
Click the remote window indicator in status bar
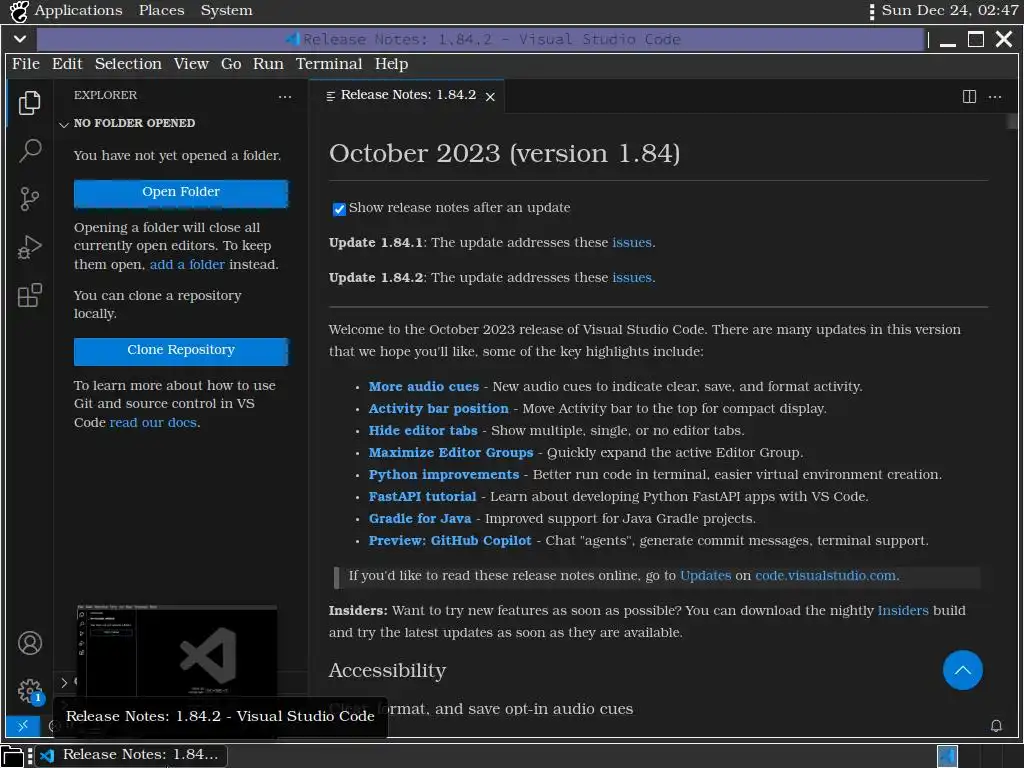(22, 726)
